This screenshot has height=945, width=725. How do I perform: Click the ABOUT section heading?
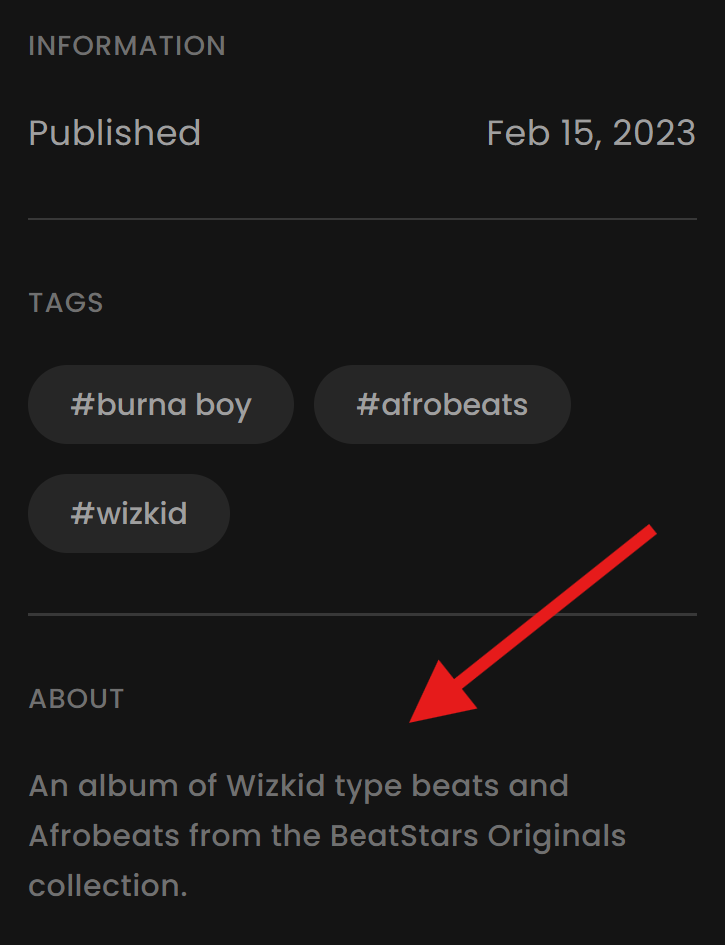(77, 699)
